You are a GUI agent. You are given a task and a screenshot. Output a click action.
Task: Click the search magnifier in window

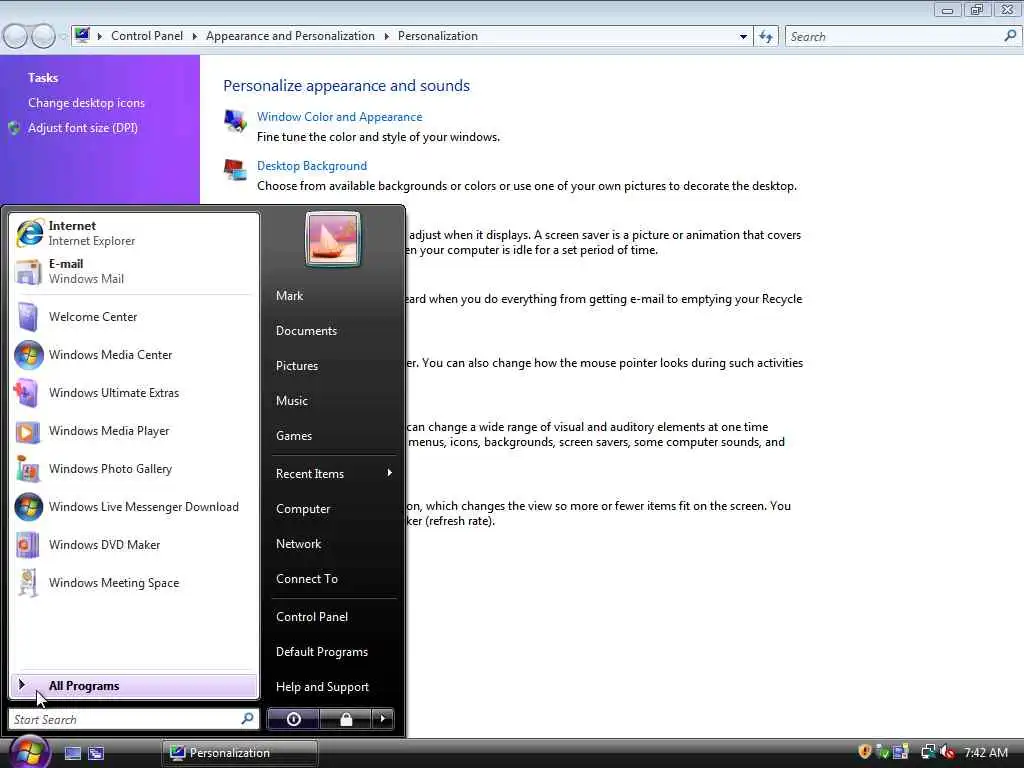(x=1010, y=37)
